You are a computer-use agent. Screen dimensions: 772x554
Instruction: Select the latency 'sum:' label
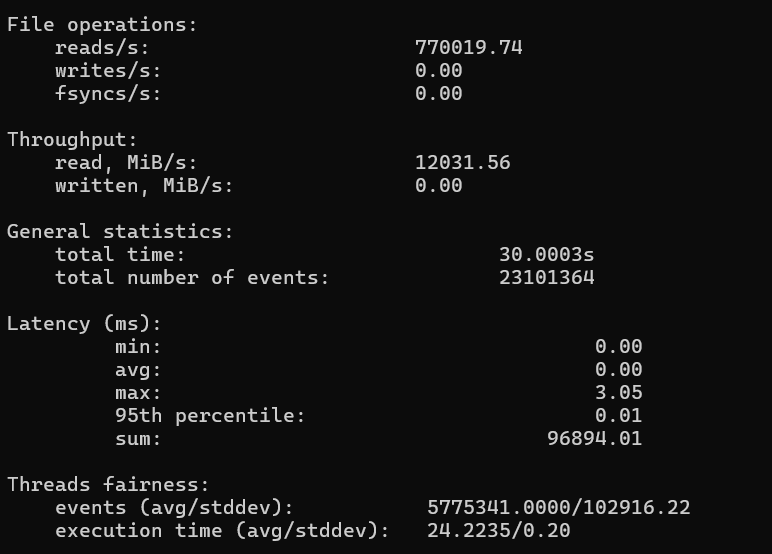[x=138, y=439]
